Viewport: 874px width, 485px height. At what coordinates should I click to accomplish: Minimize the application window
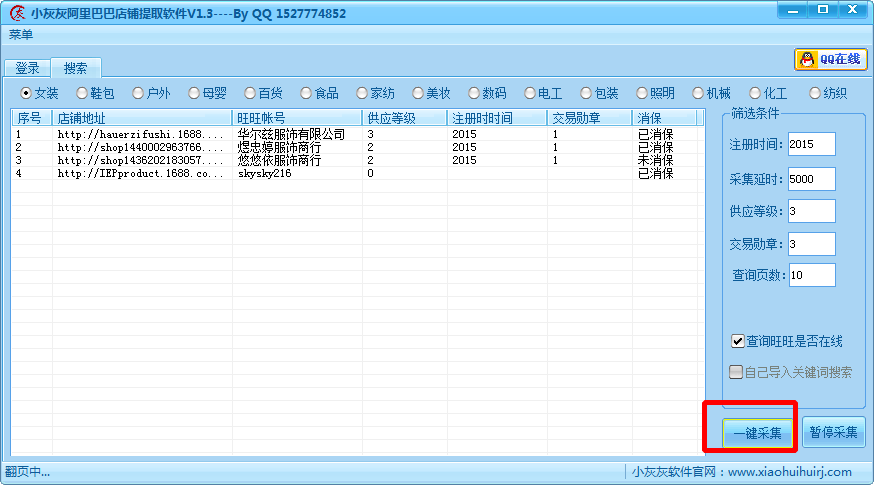coord(793,11)
